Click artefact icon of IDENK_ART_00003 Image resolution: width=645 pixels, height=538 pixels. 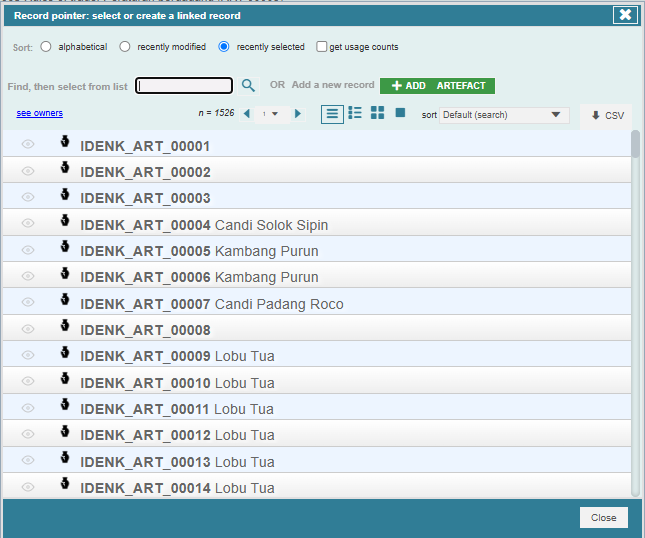[x=65, y=194]
